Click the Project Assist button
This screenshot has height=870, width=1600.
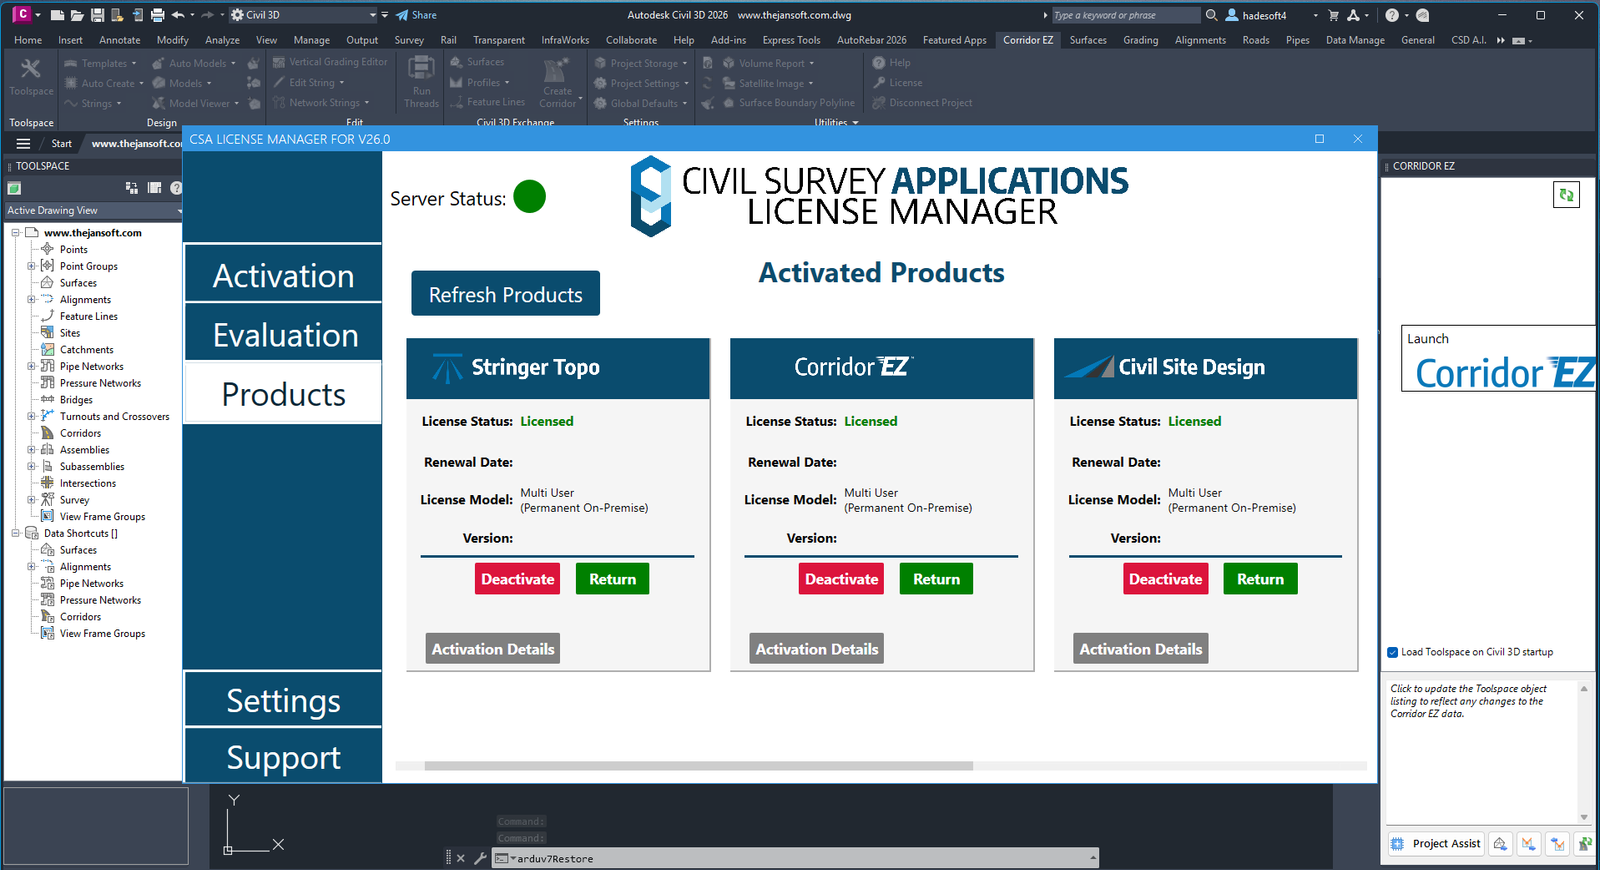1436,844
